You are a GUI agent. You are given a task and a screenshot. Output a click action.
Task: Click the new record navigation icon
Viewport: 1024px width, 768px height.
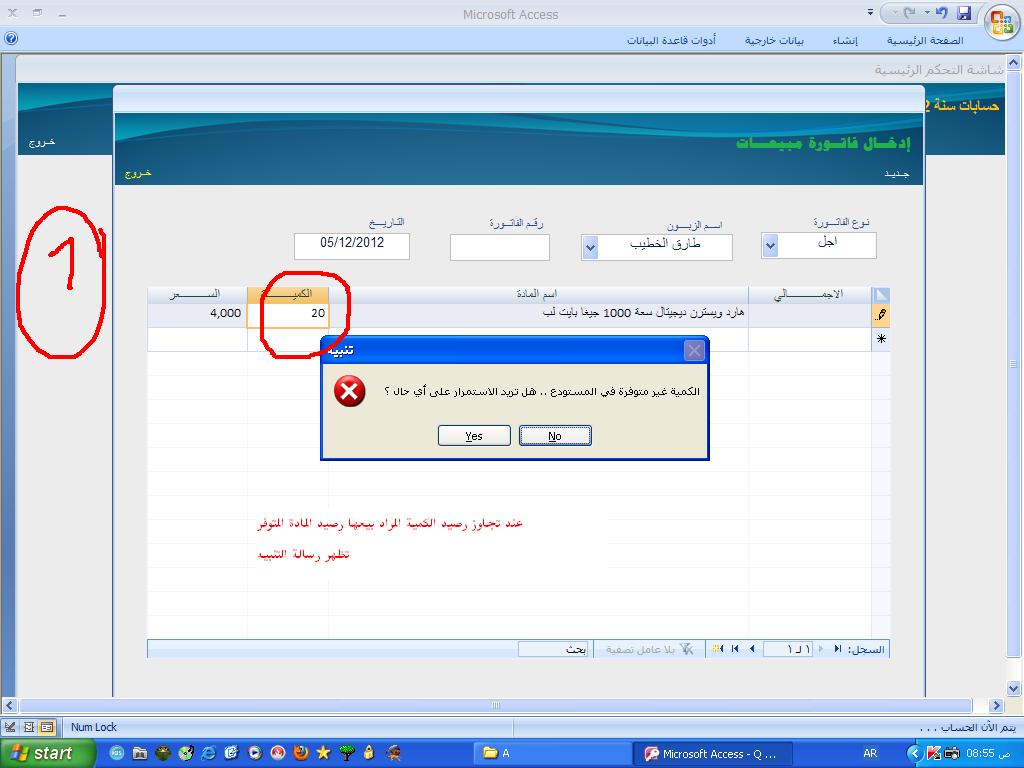tap(718, 648)
